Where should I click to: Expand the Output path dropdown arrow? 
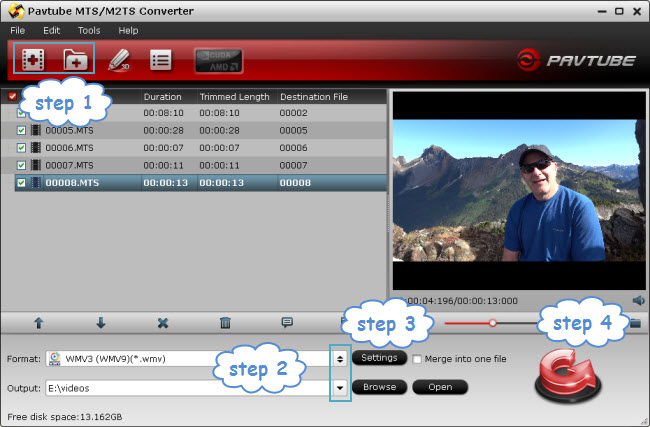coord(340,388)
